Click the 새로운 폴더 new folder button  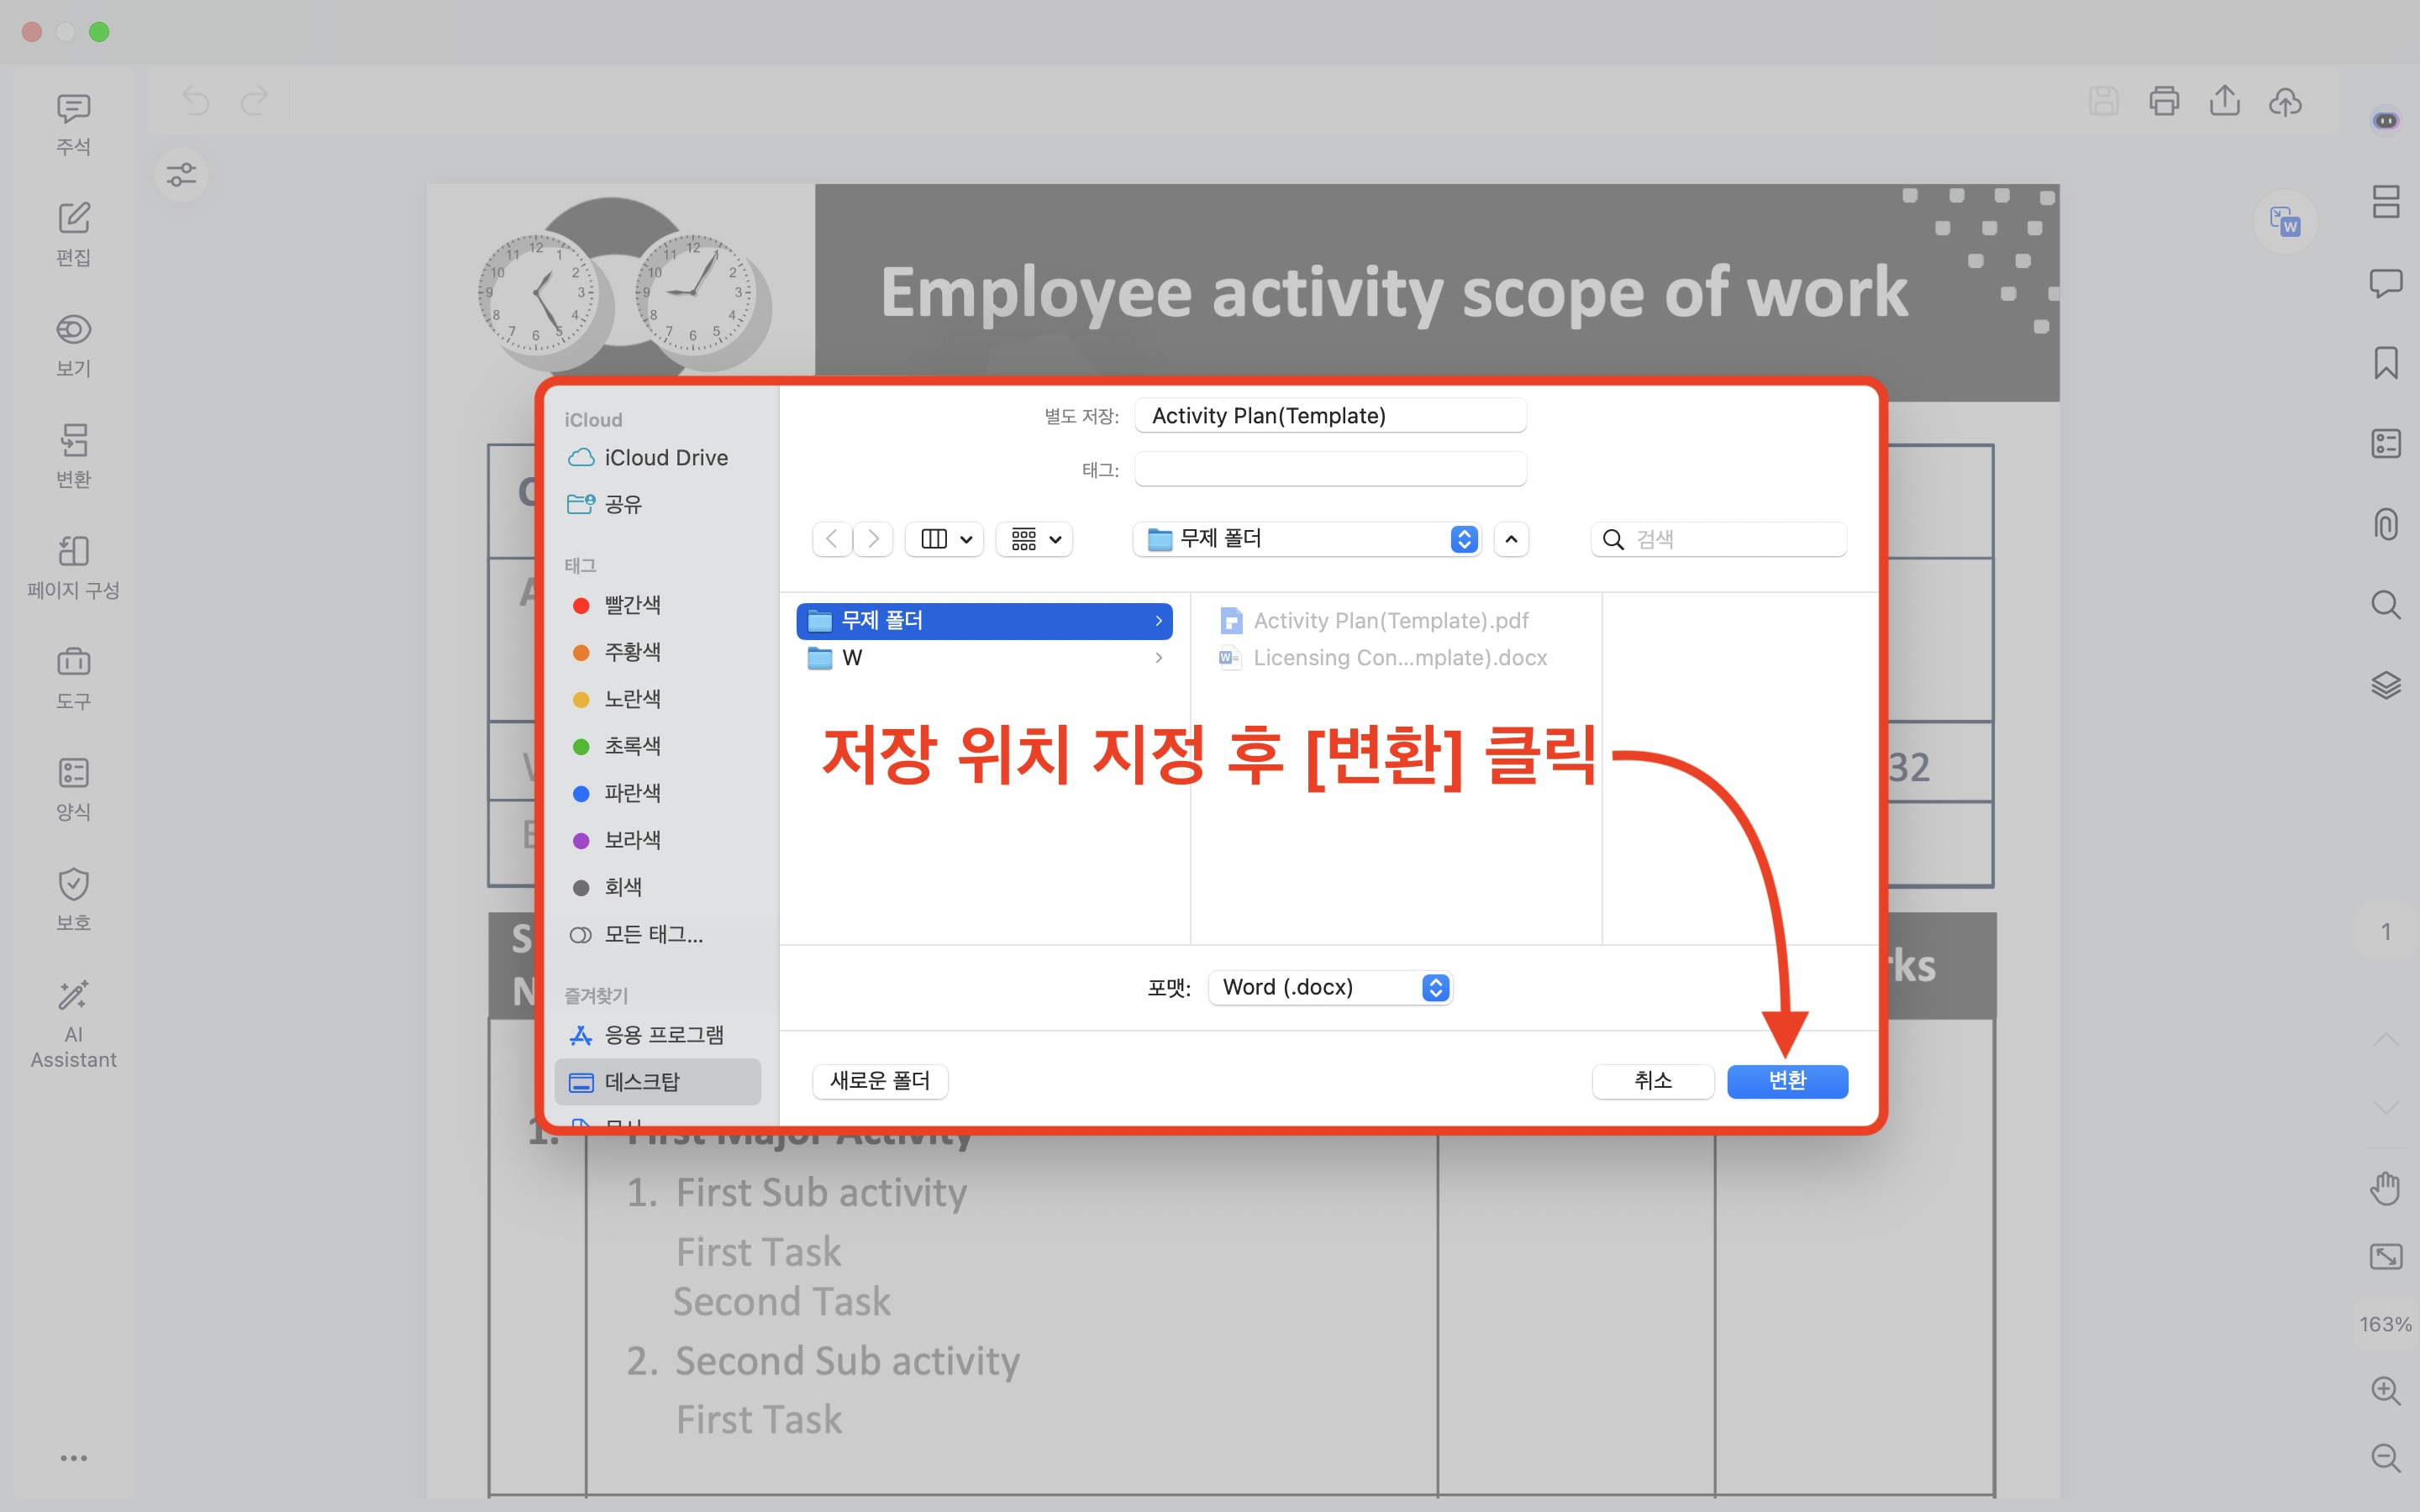tap(879, 1080)
